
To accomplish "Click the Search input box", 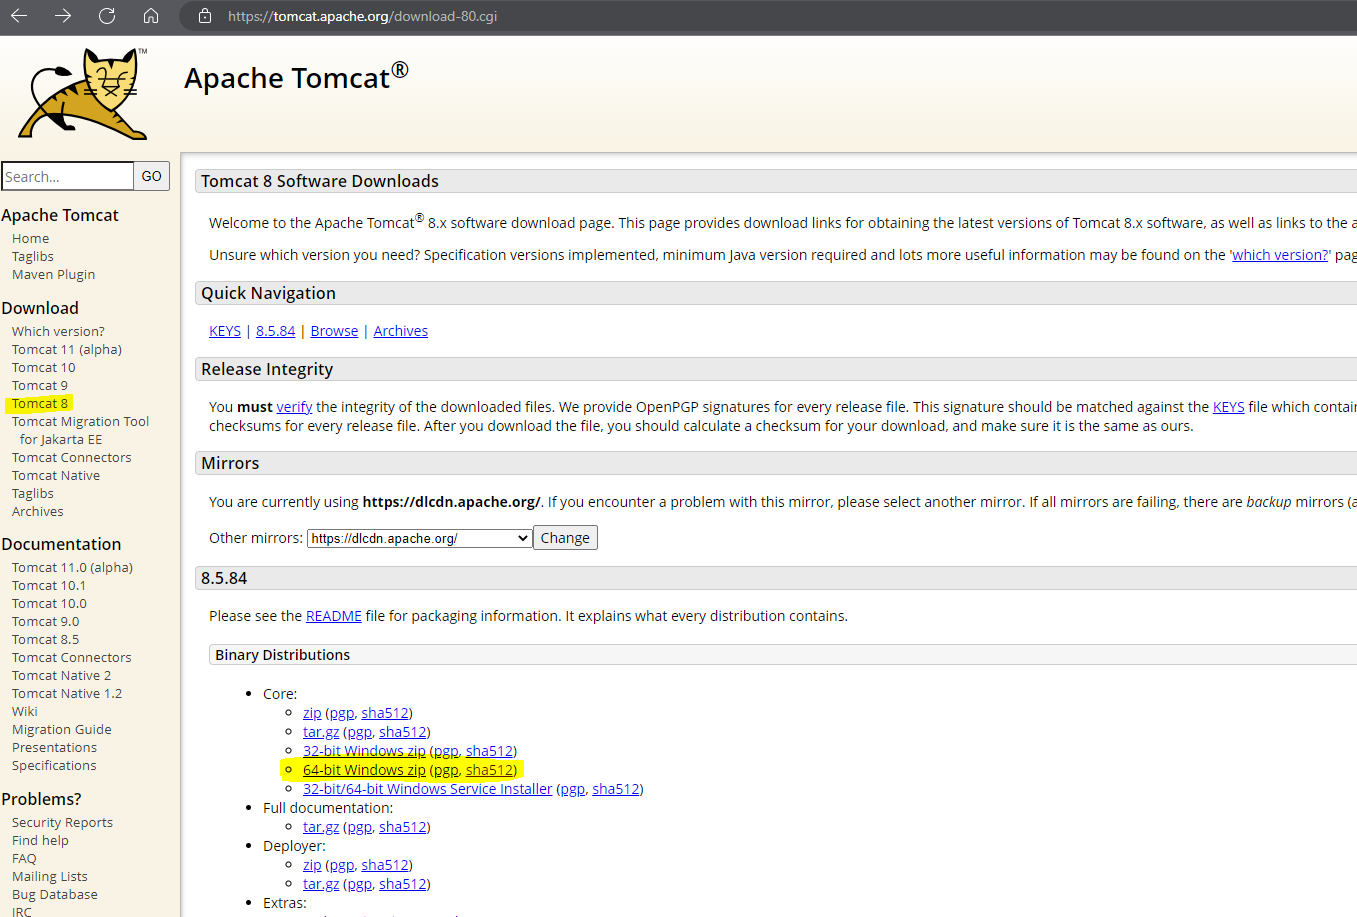I will pos(67,176).
